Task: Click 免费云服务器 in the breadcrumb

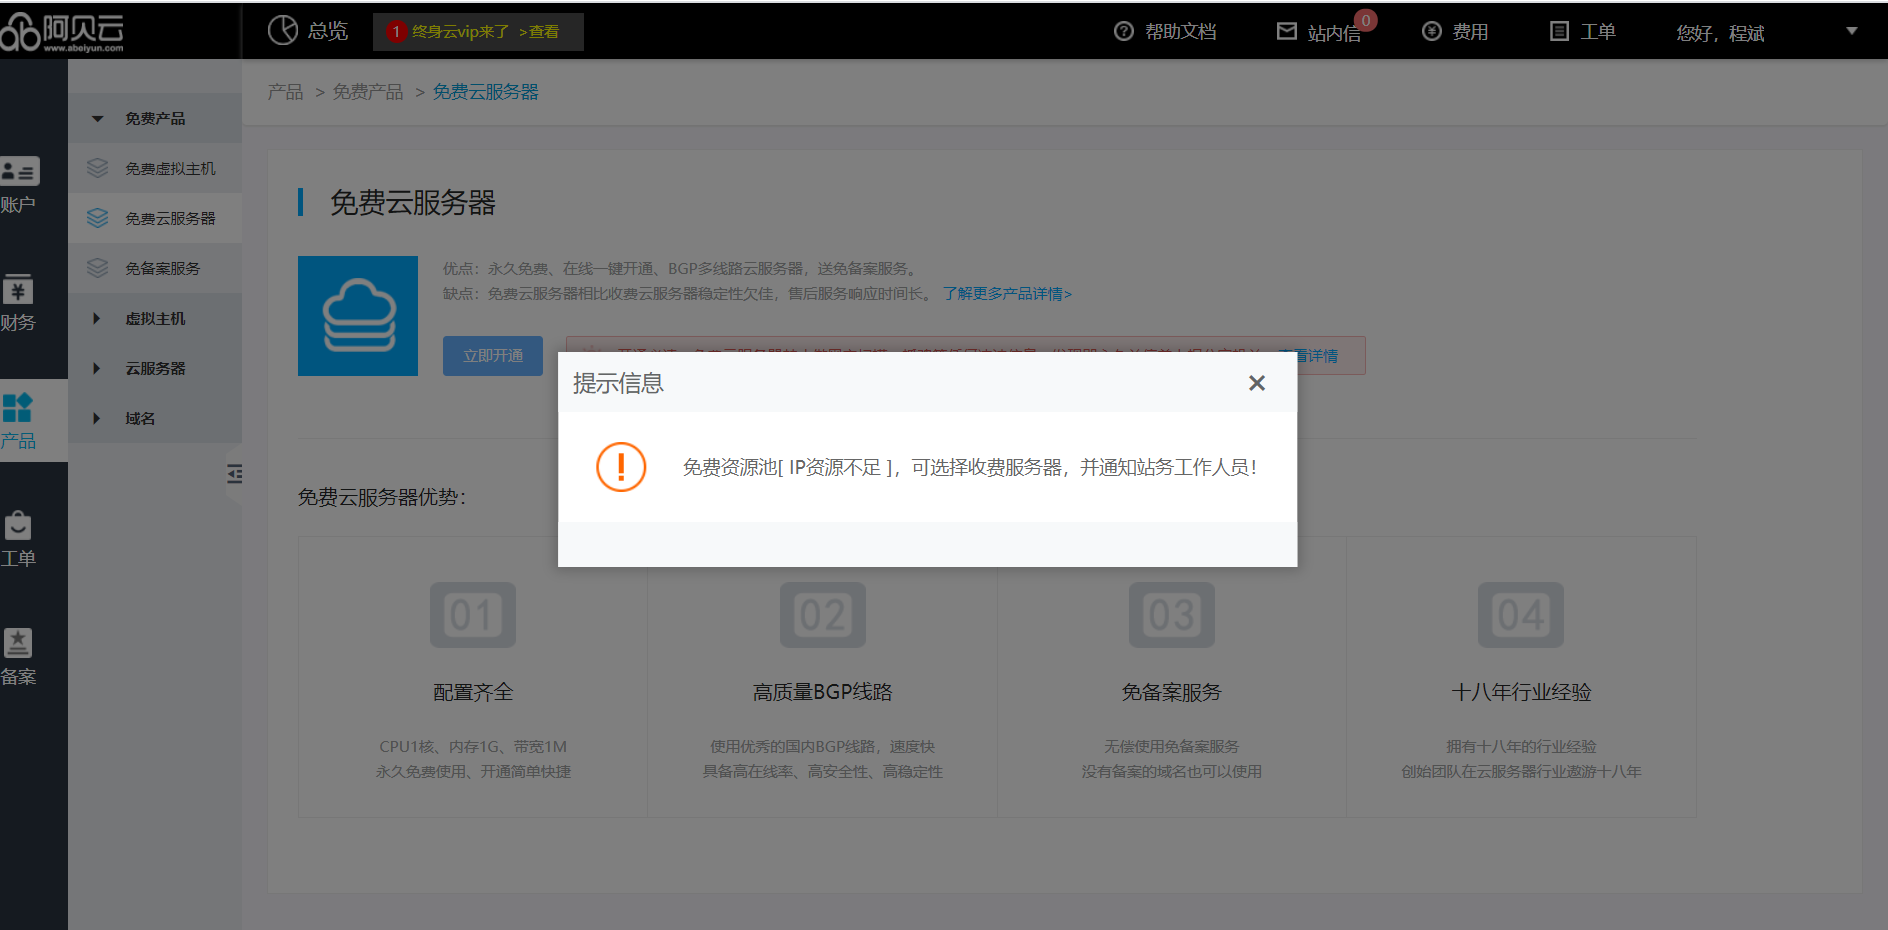Action: click(x=485, y=92)
